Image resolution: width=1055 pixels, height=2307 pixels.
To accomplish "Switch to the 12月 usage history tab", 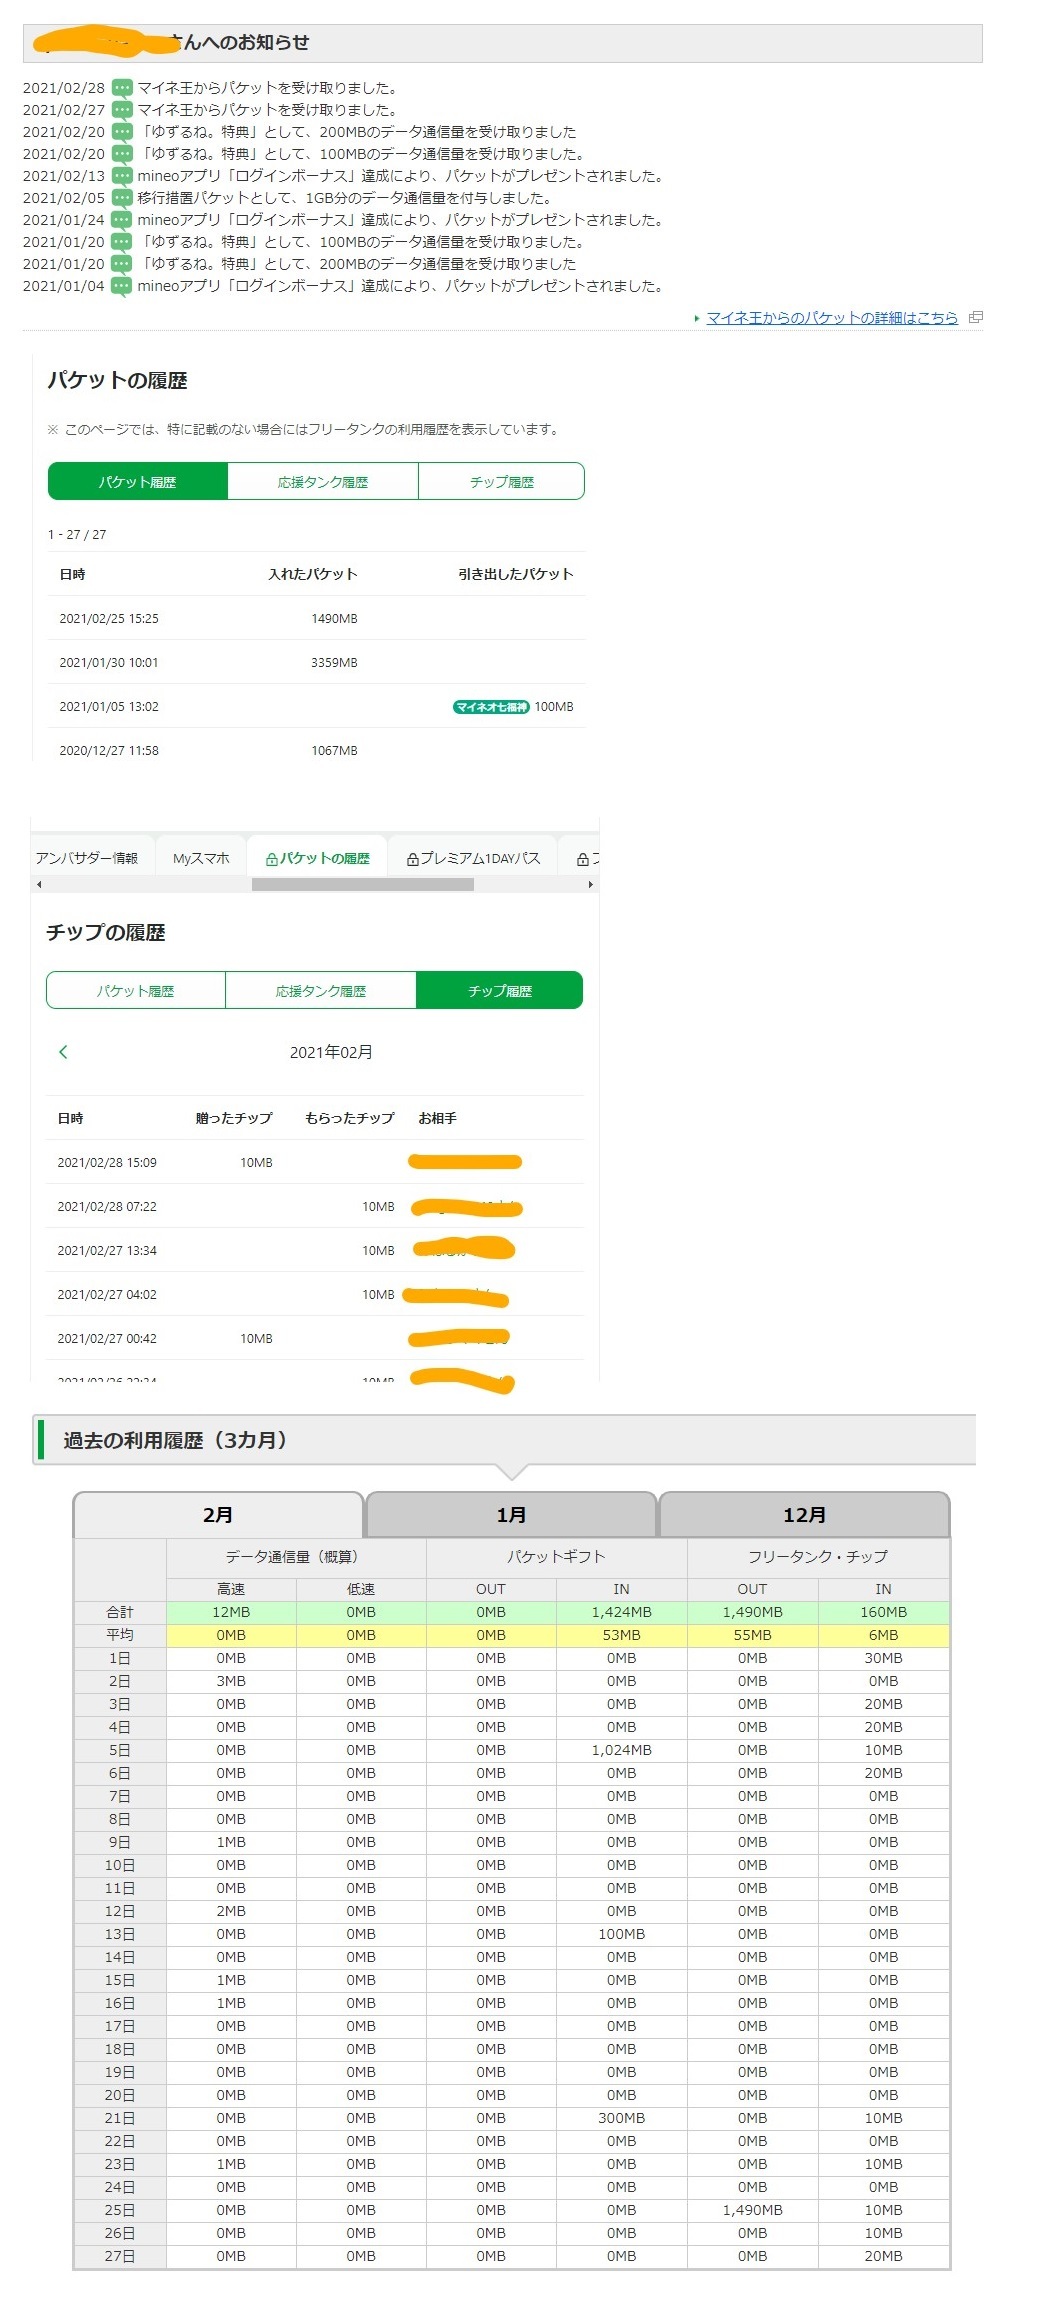I will [804, 1515].
